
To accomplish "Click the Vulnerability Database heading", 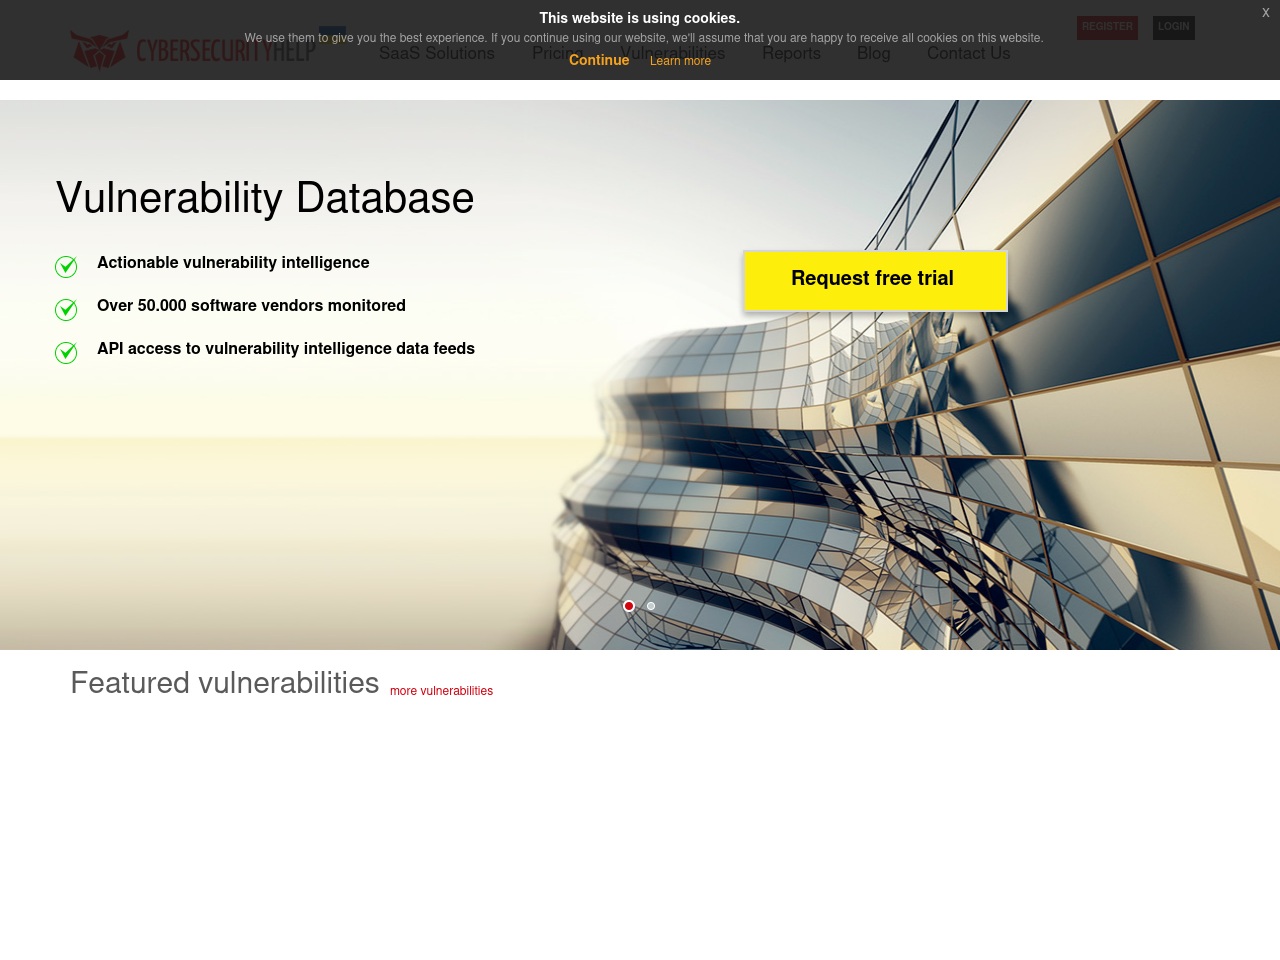I will (265, 198).
